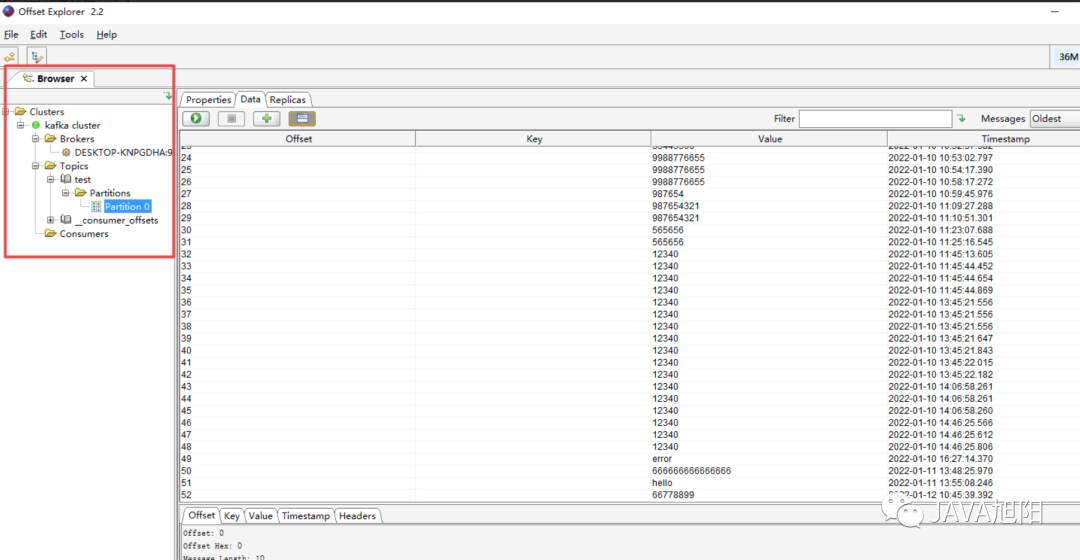Viewport: 1080px width, 560px height.
Task: Open the Value tab in bottom detail pane
Action: tap(260, 516)
